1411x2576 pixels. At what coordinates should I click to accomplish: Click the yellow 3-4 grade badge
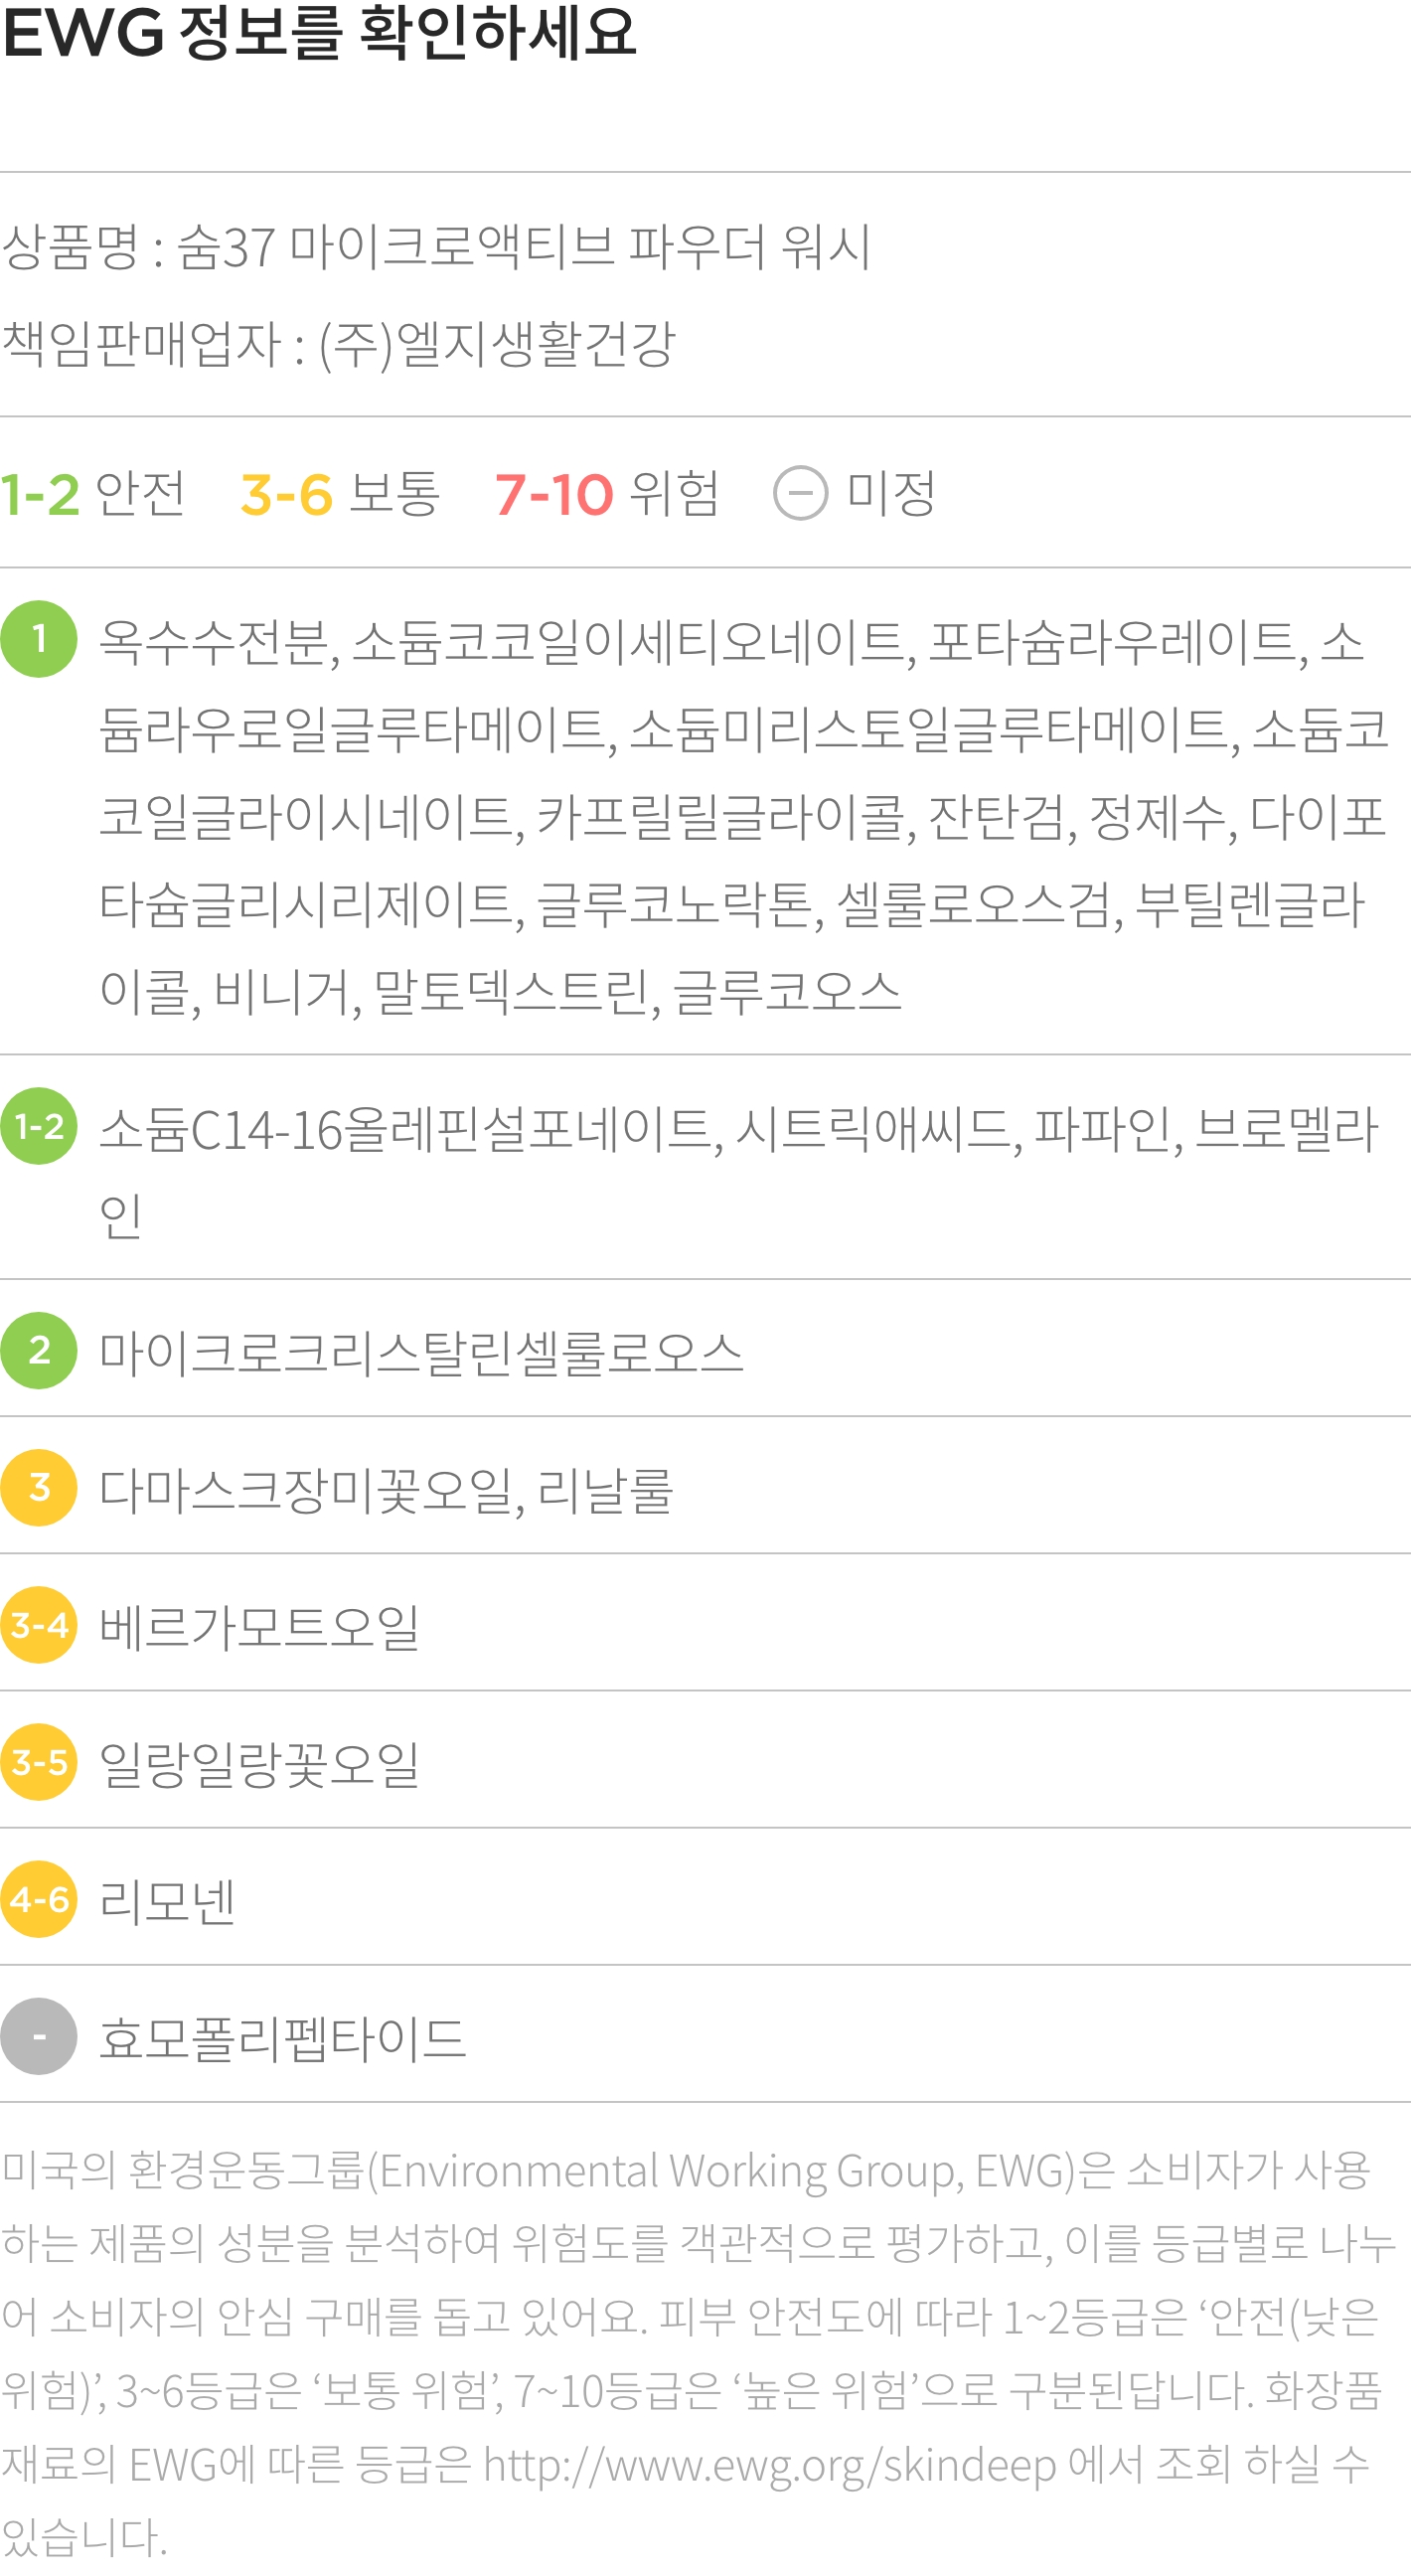(x=39, y=1624)
